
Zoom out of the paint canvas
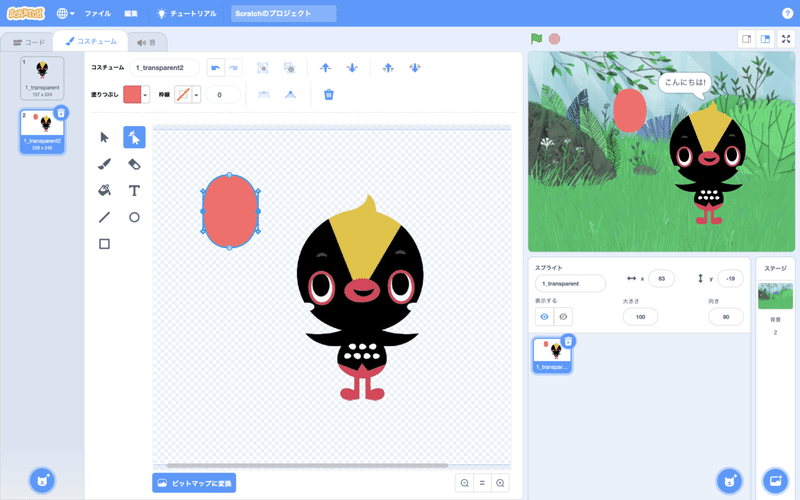pyautogui.click(x=464, y=483)
